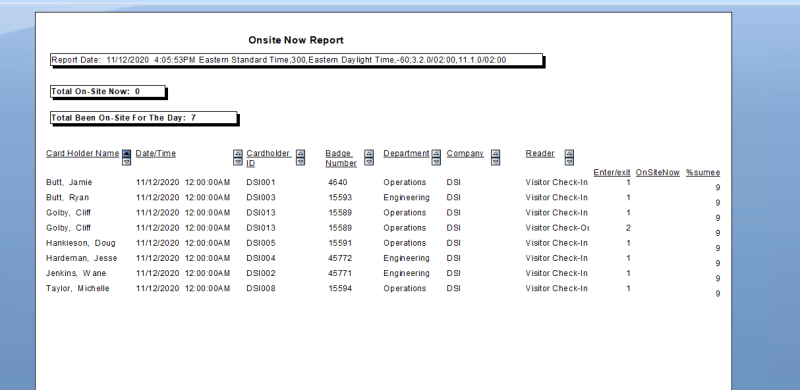Select the name Butt, Jamie
This screenshot has height=390, width=800.
(x=69, y=182)
